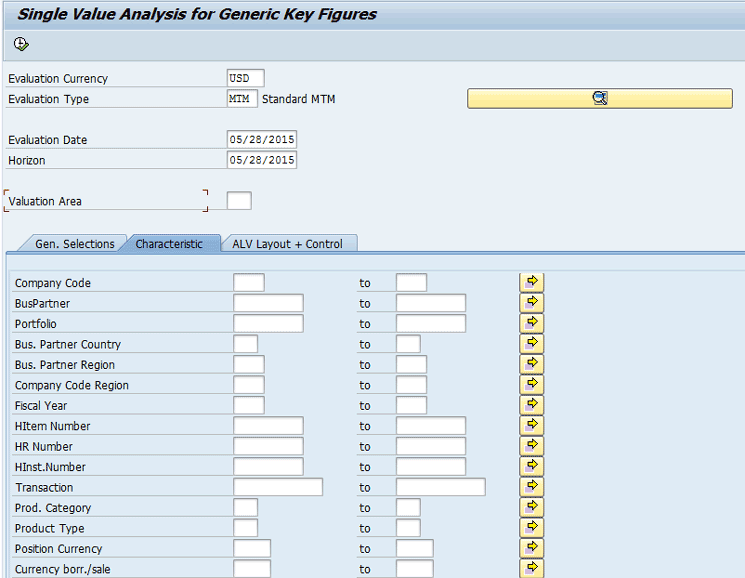Screen dimensions: 745x578
Task: Click the yellow search button with binoculars
Action: click(599, 98)
